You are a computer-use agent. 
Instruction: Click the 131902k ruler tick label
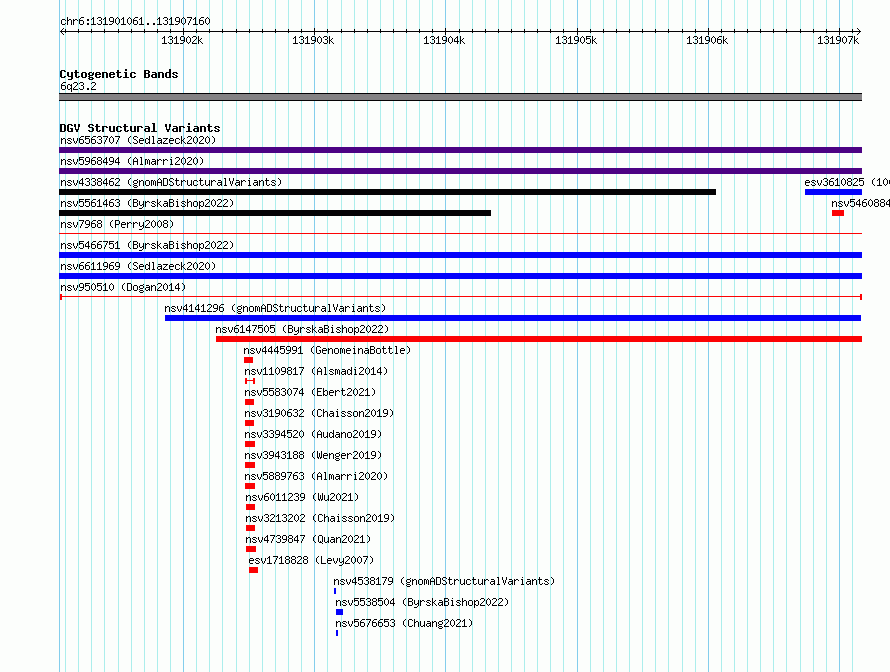click(182, 40)
